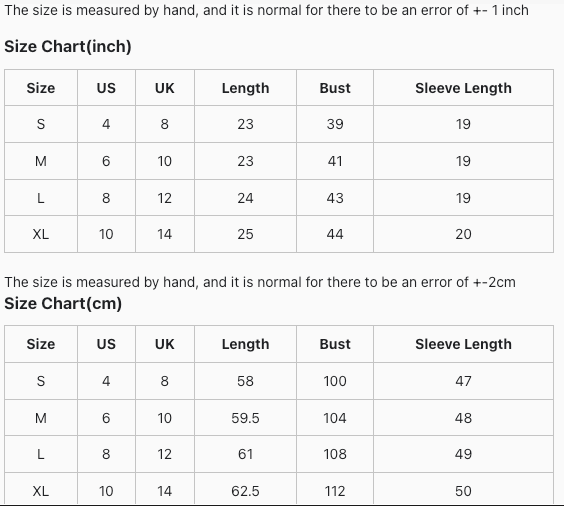Select the Sleeve Length header in inch chart
The height and width of the screenshot is (507, 564).
(x=463, y=88)
